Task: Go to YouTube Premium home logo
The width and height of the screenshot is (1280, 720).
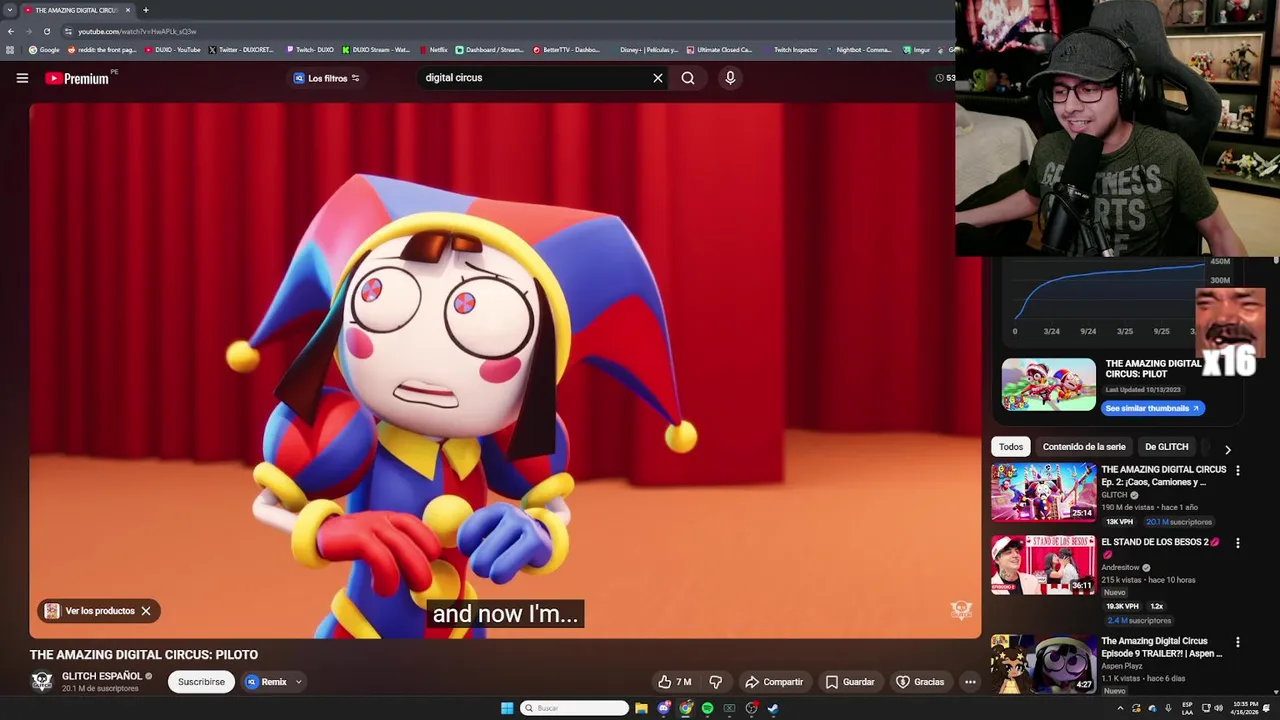Action: point(78,78)
